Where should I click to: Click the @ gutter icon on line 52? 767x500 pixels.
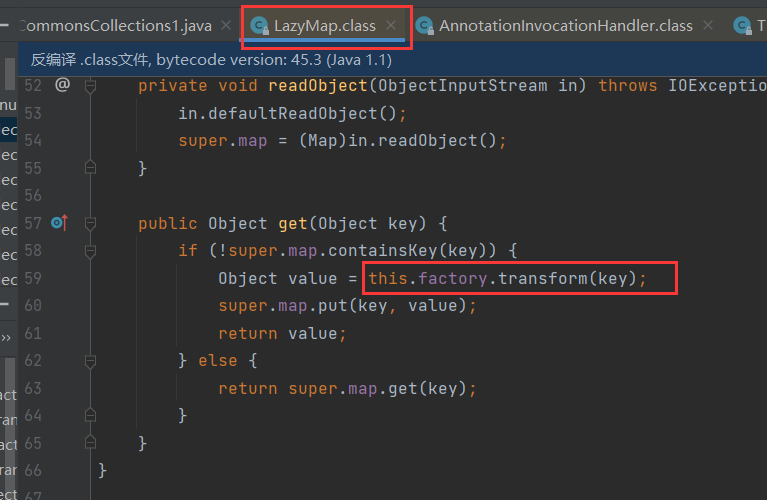[63, 85]
